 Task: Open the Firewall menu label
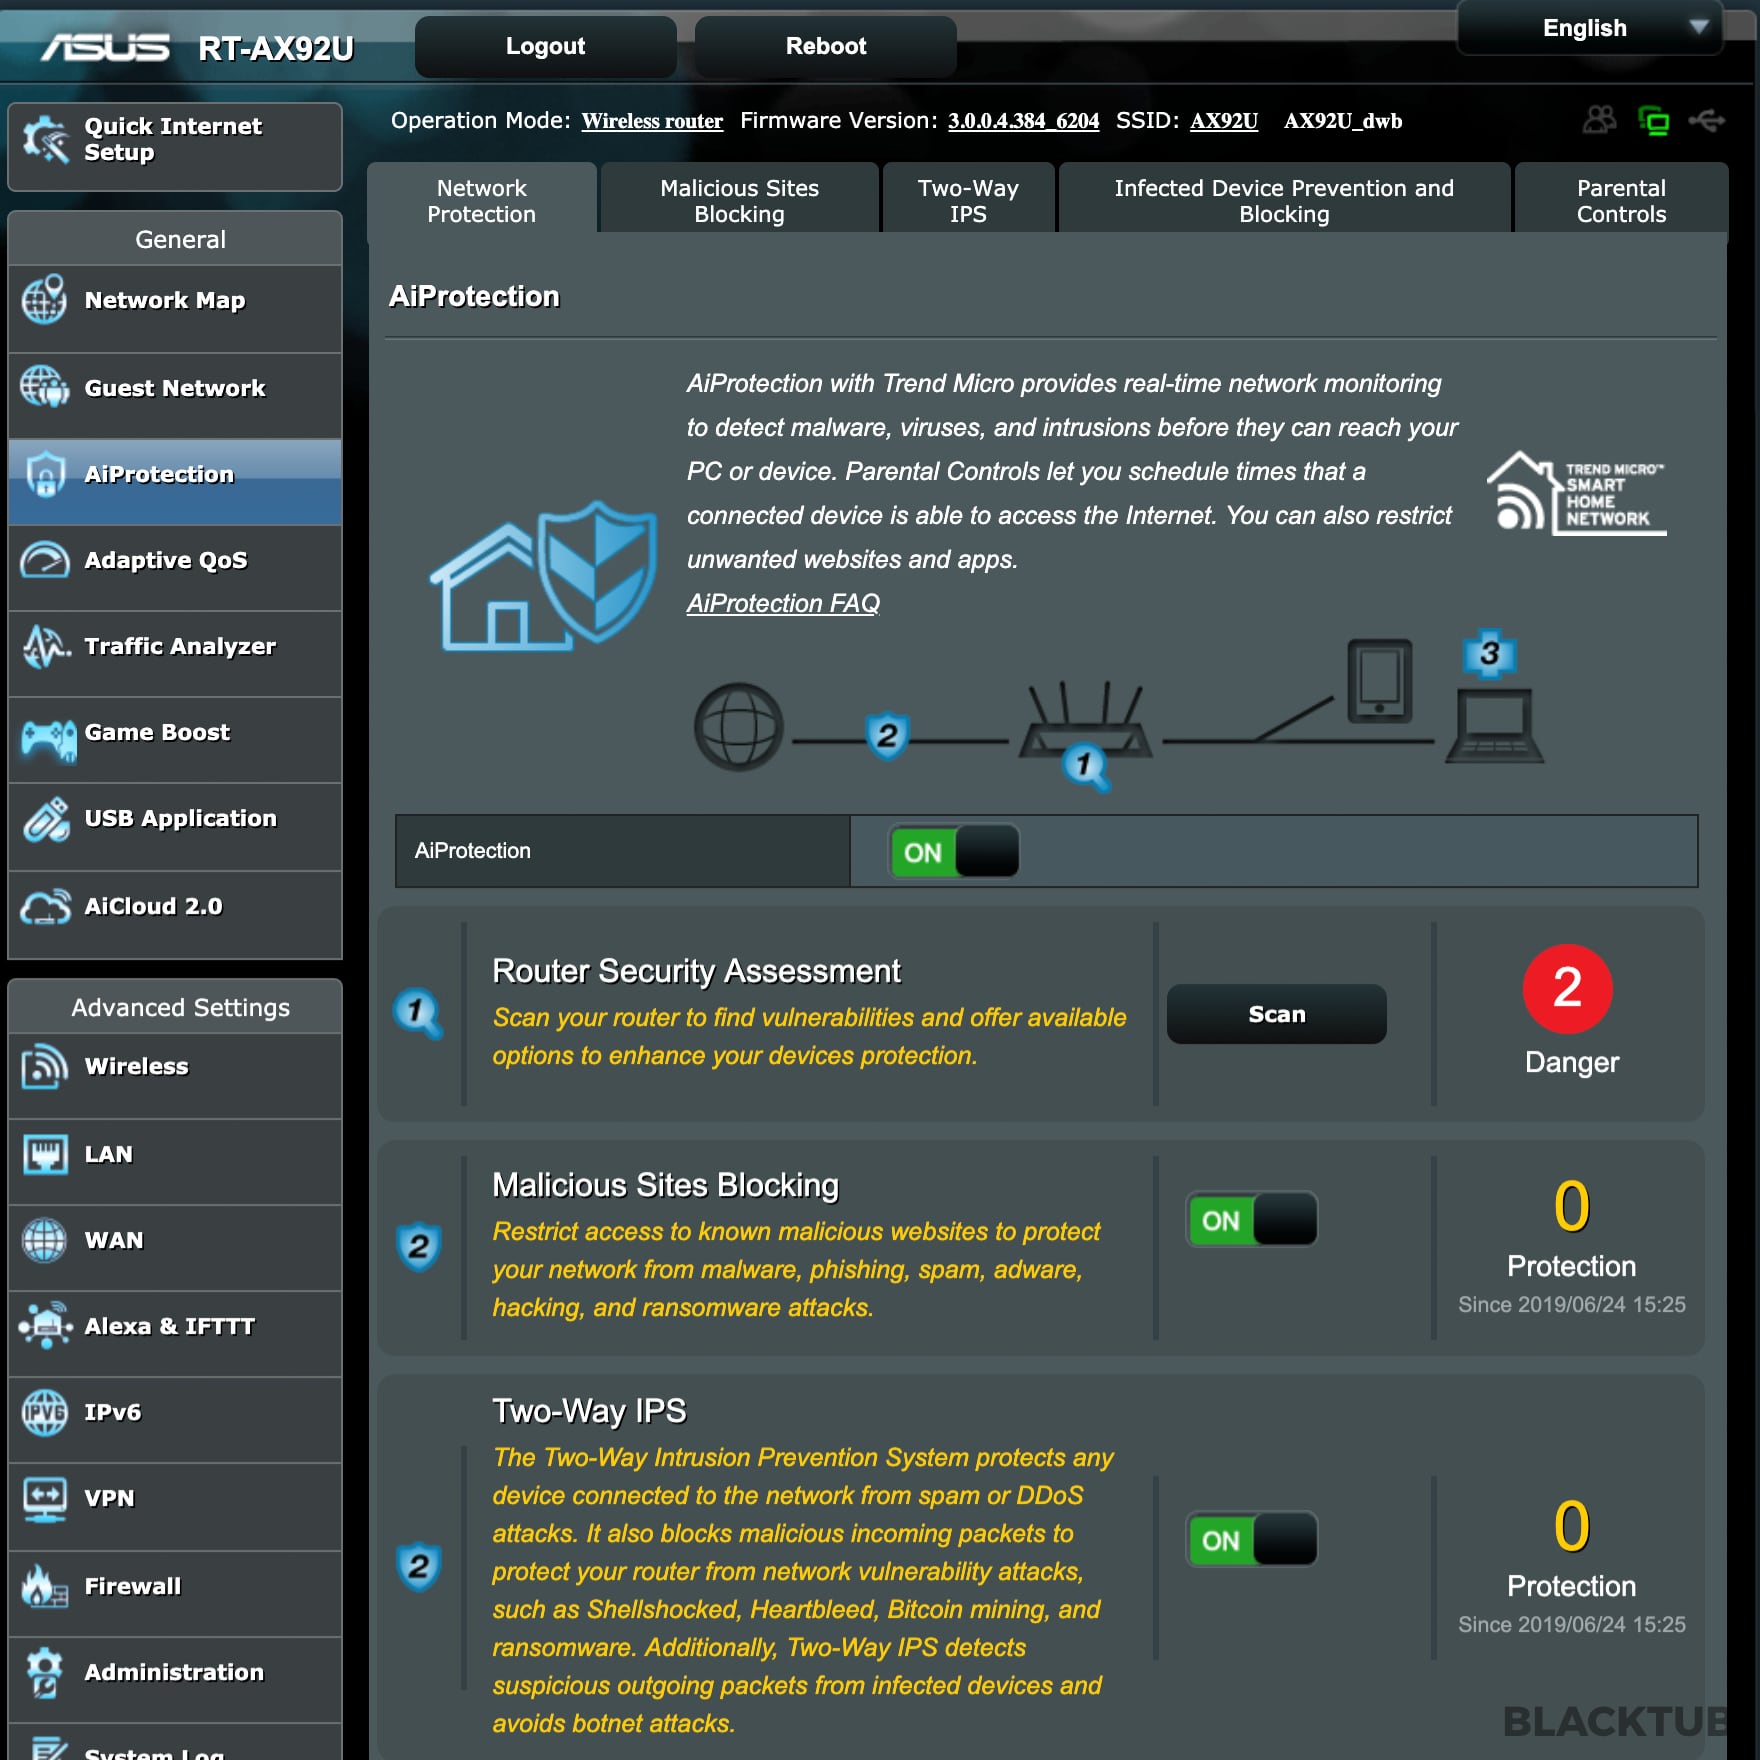tap(133, 1586)
